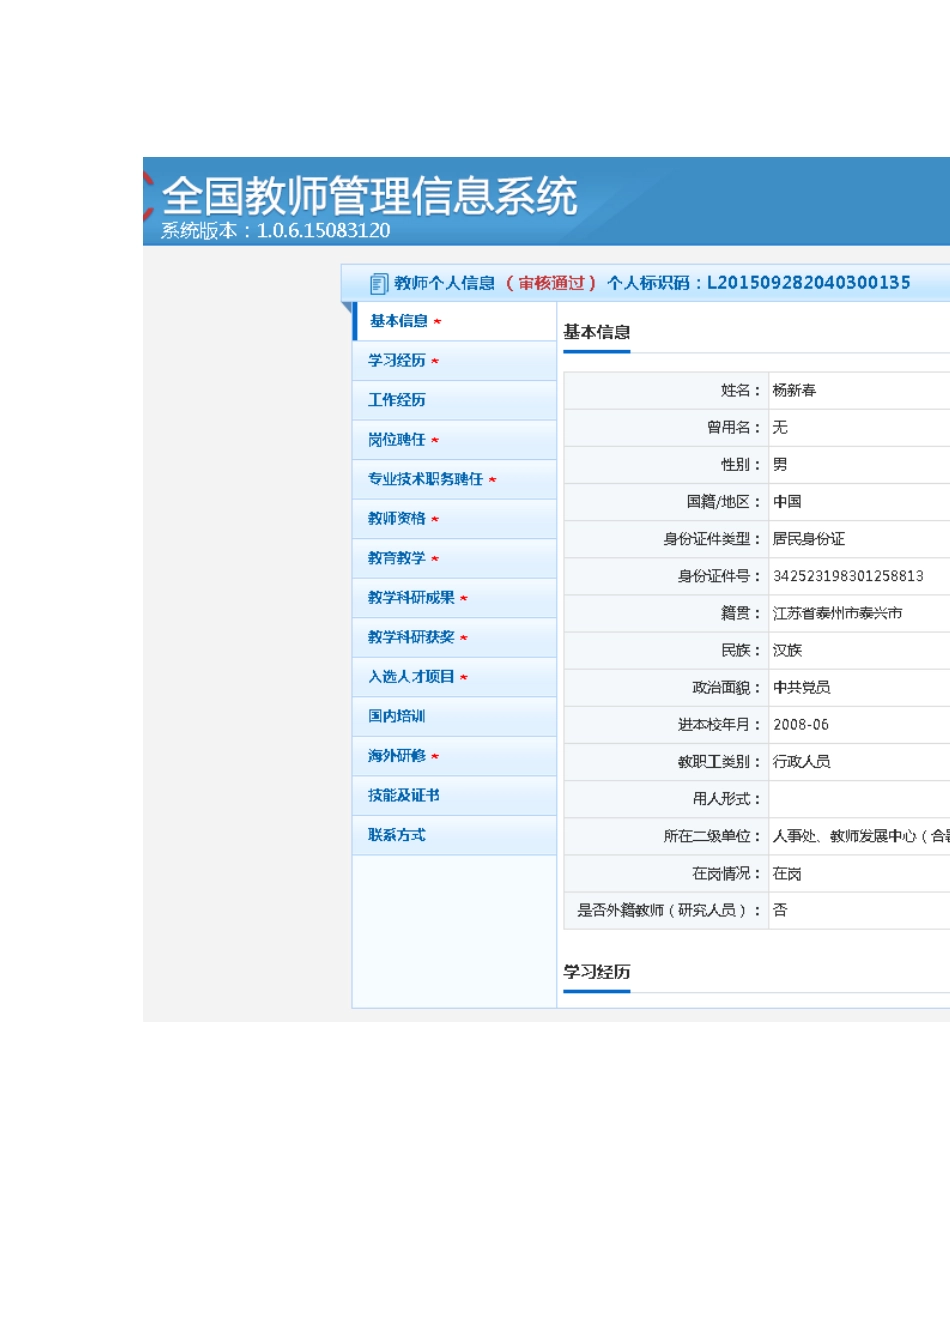
Task: Select 学习经历 in the left sidebar
Action: (397, 361)
